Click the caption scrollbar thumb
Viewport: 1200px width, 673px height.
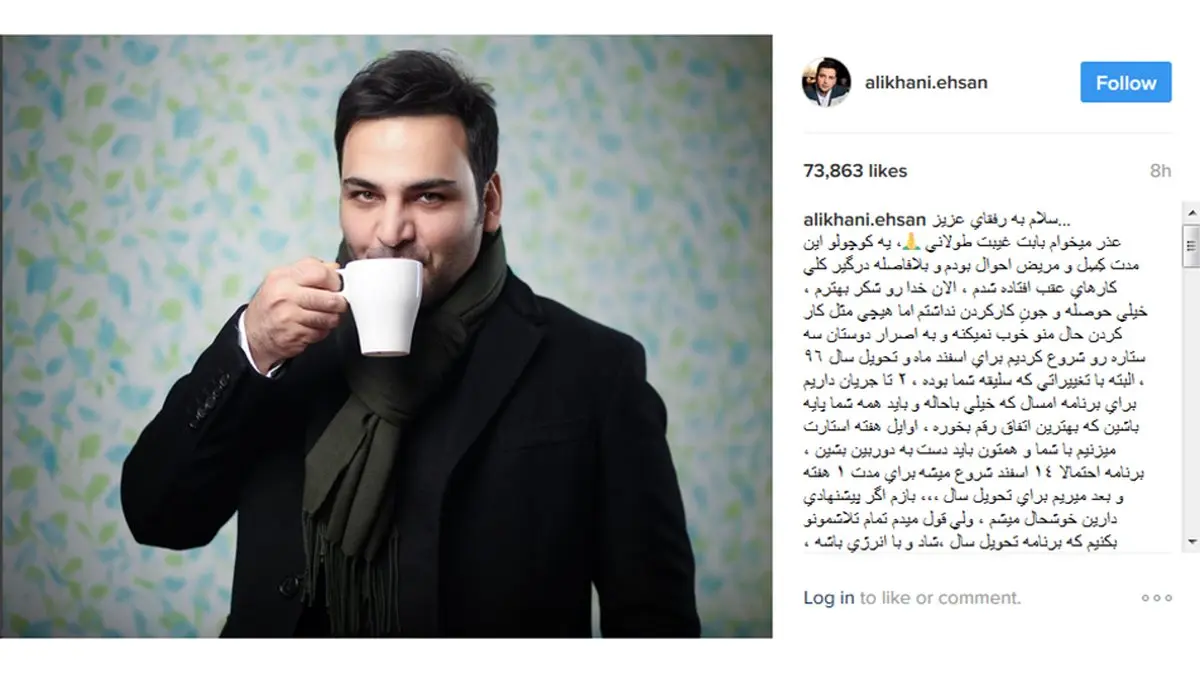coord(1190,245)
